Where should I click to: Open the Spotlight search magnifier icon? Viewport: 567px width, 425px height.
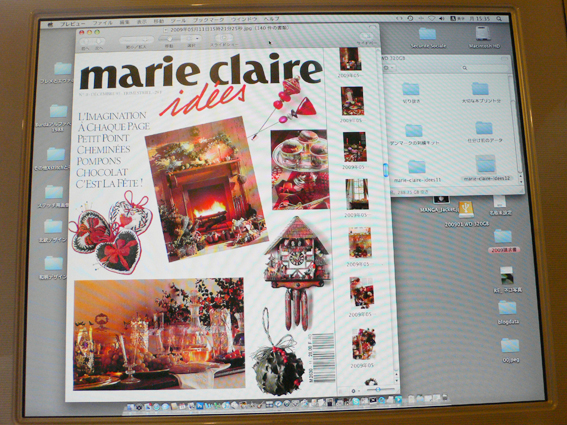tap(499, 18)
